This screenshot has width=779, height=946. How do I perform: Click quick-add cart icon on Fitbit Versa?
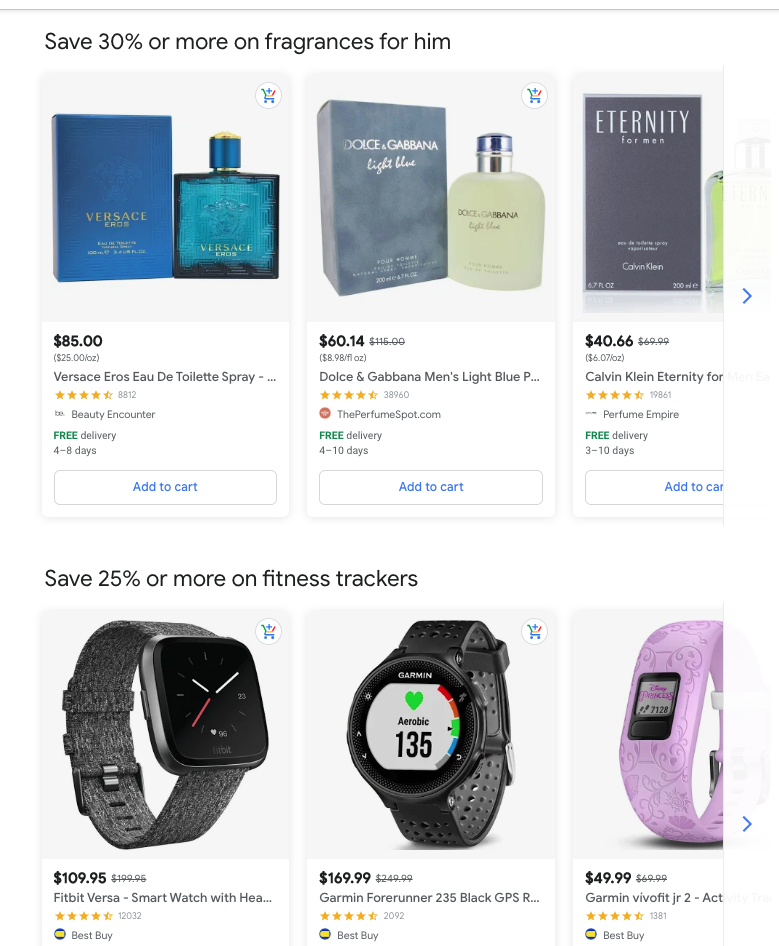click(269, 632)
